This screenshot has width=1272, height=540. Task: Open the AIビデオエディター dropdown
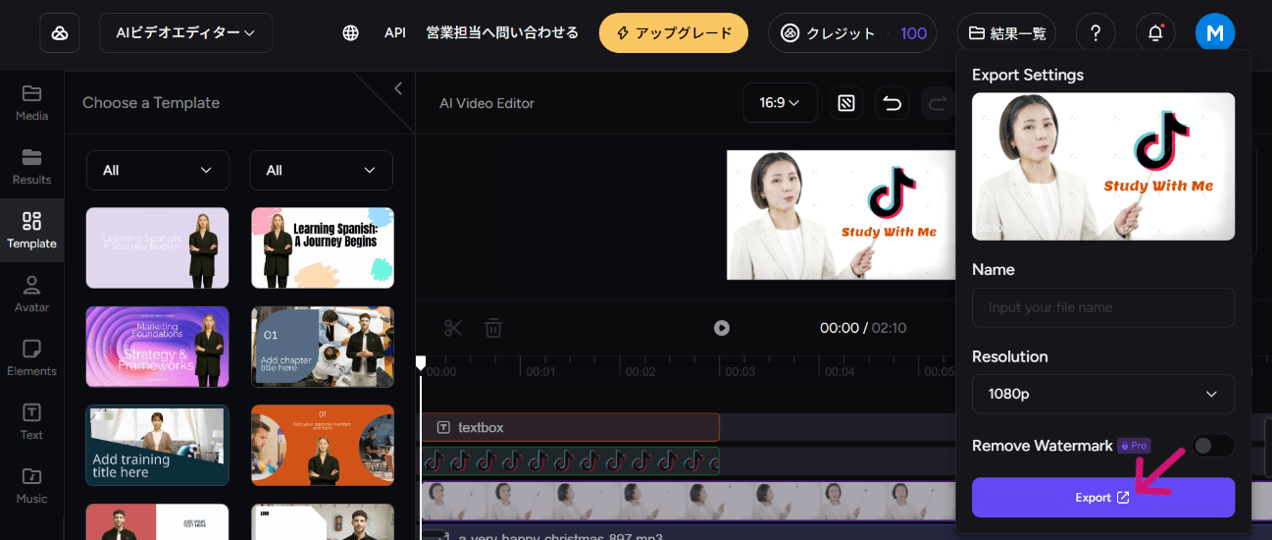pos(186,33)
